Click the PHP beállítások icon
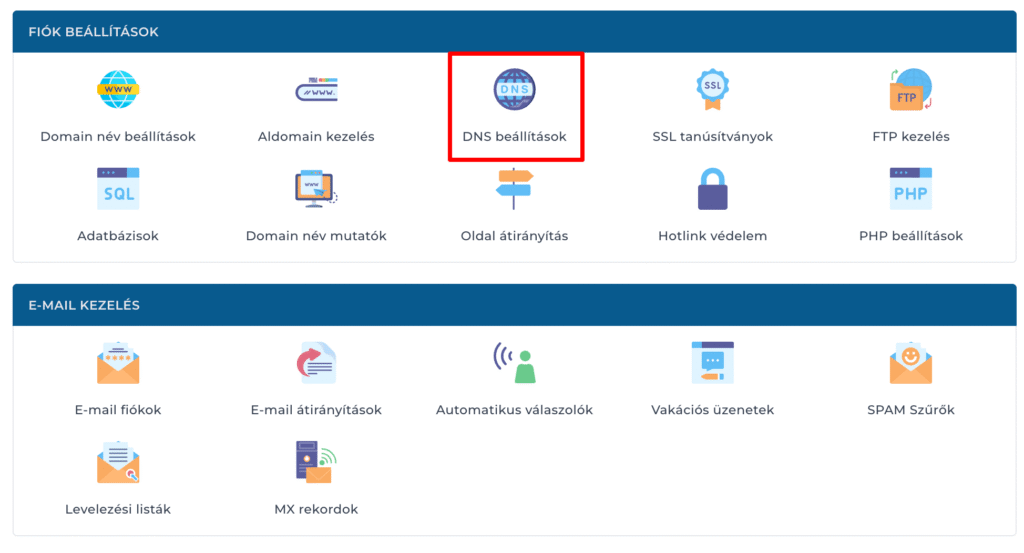This screenshot has width=1024, height=553. 910,189
